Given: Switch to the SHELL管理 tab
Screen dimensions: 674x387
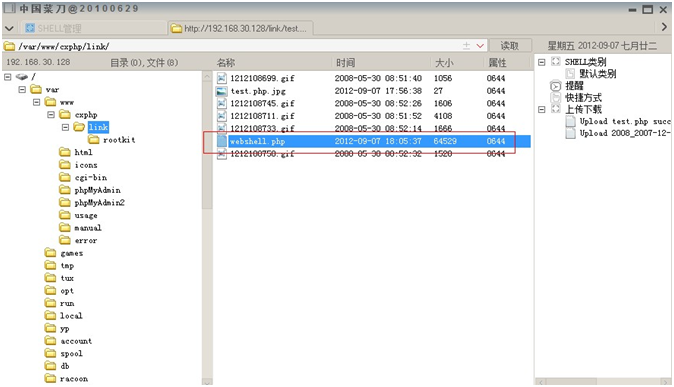Looking at the screenshot, I should click(93, 28).
